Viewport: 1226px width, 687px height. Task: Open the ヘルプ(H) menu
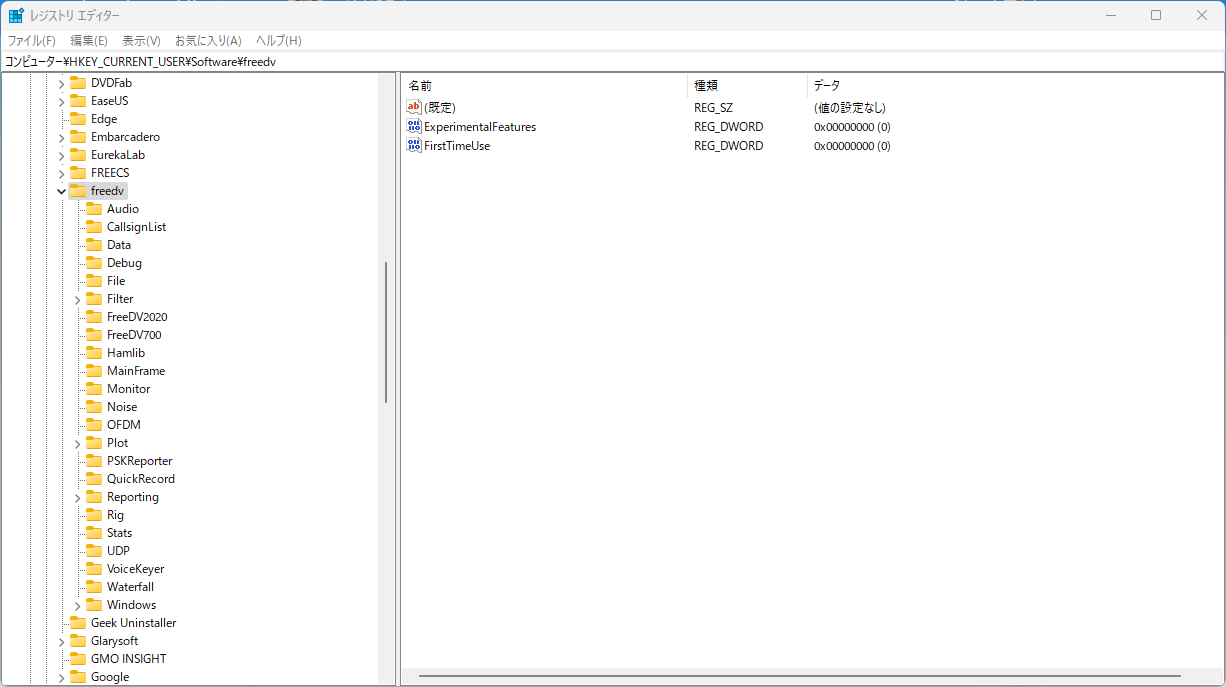click(x=279, y=41)
